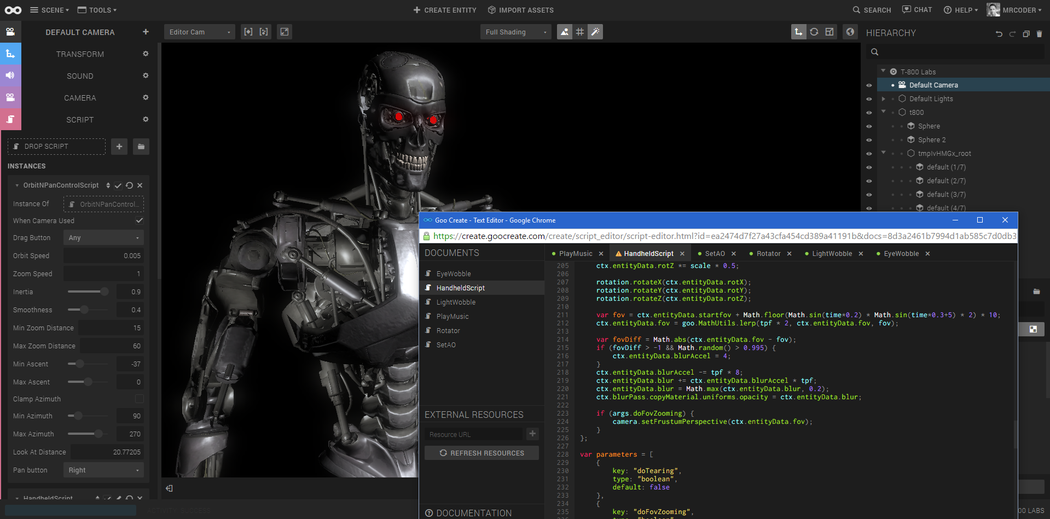The height and width of the screenshot is (519, 1050).
Task: Open the Editor Cam dropdown
Action: [199, 32]
